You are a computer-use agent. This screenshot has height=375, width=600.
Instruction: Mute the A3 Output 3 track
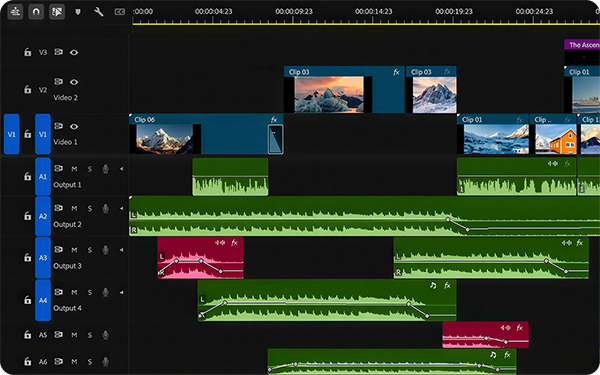point(74,250)
